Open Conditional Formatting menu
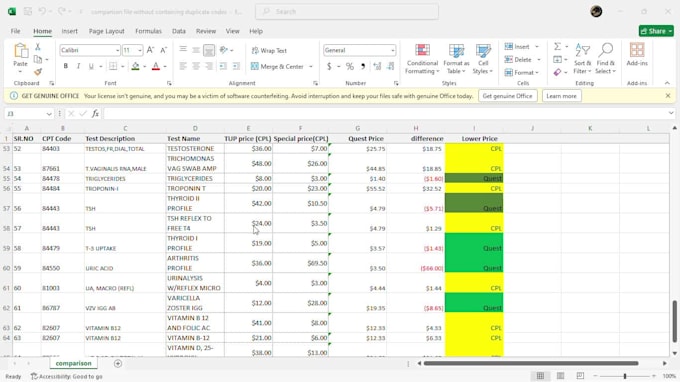 (422, 59)
